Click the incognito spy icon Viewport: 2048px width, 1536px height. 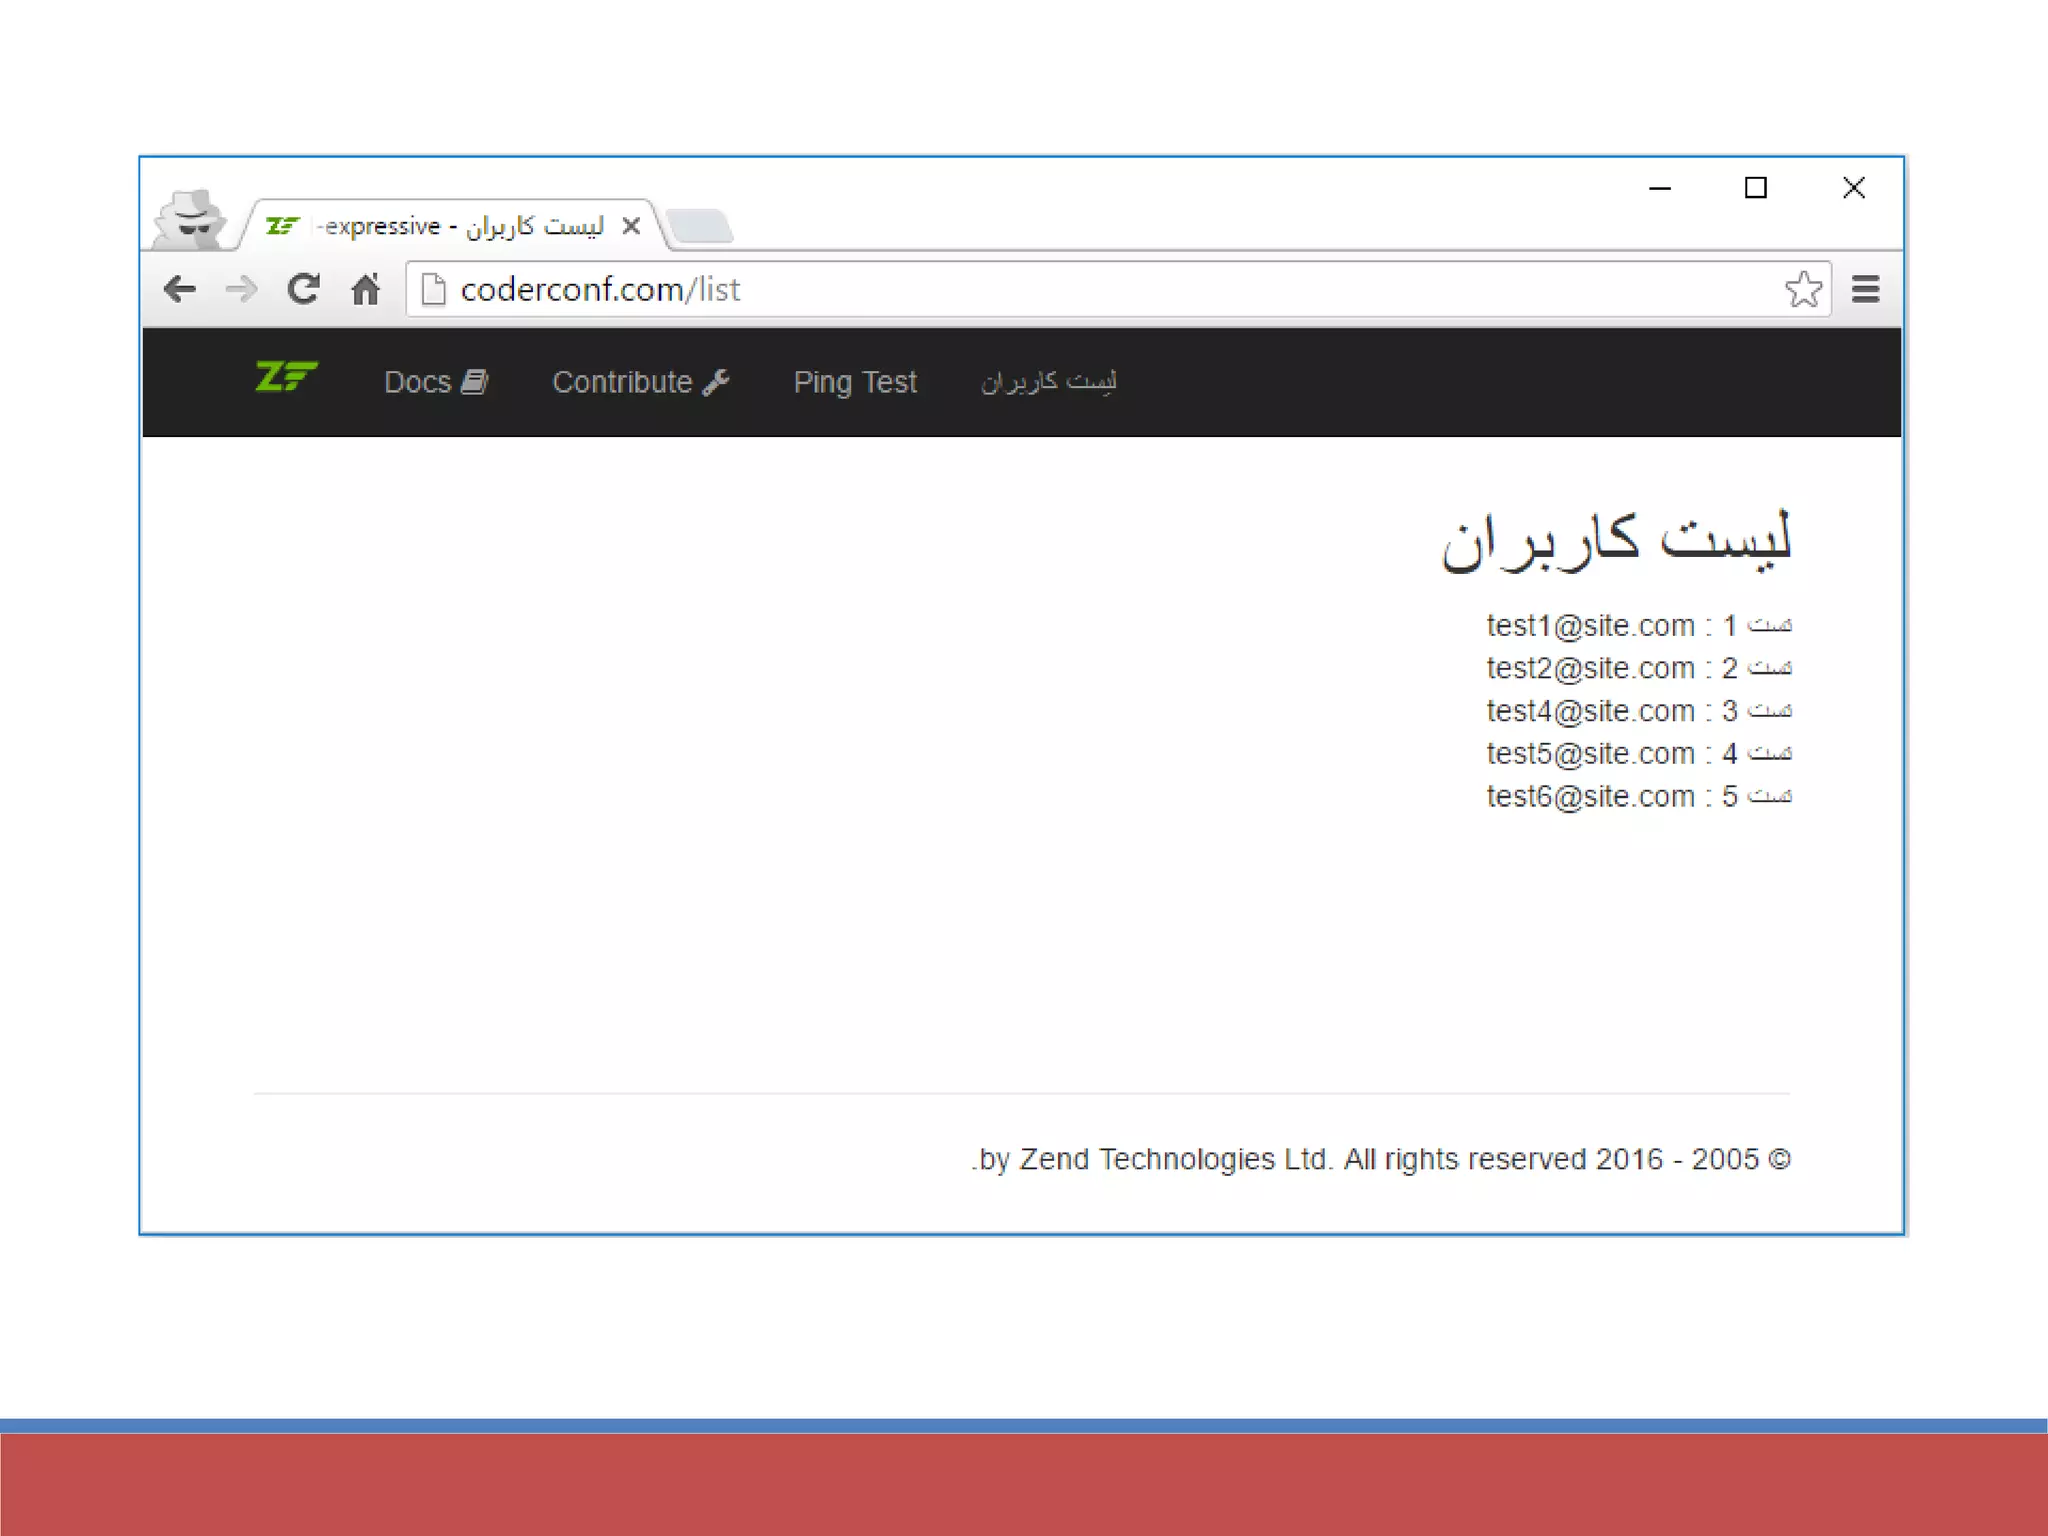point(191,219)
